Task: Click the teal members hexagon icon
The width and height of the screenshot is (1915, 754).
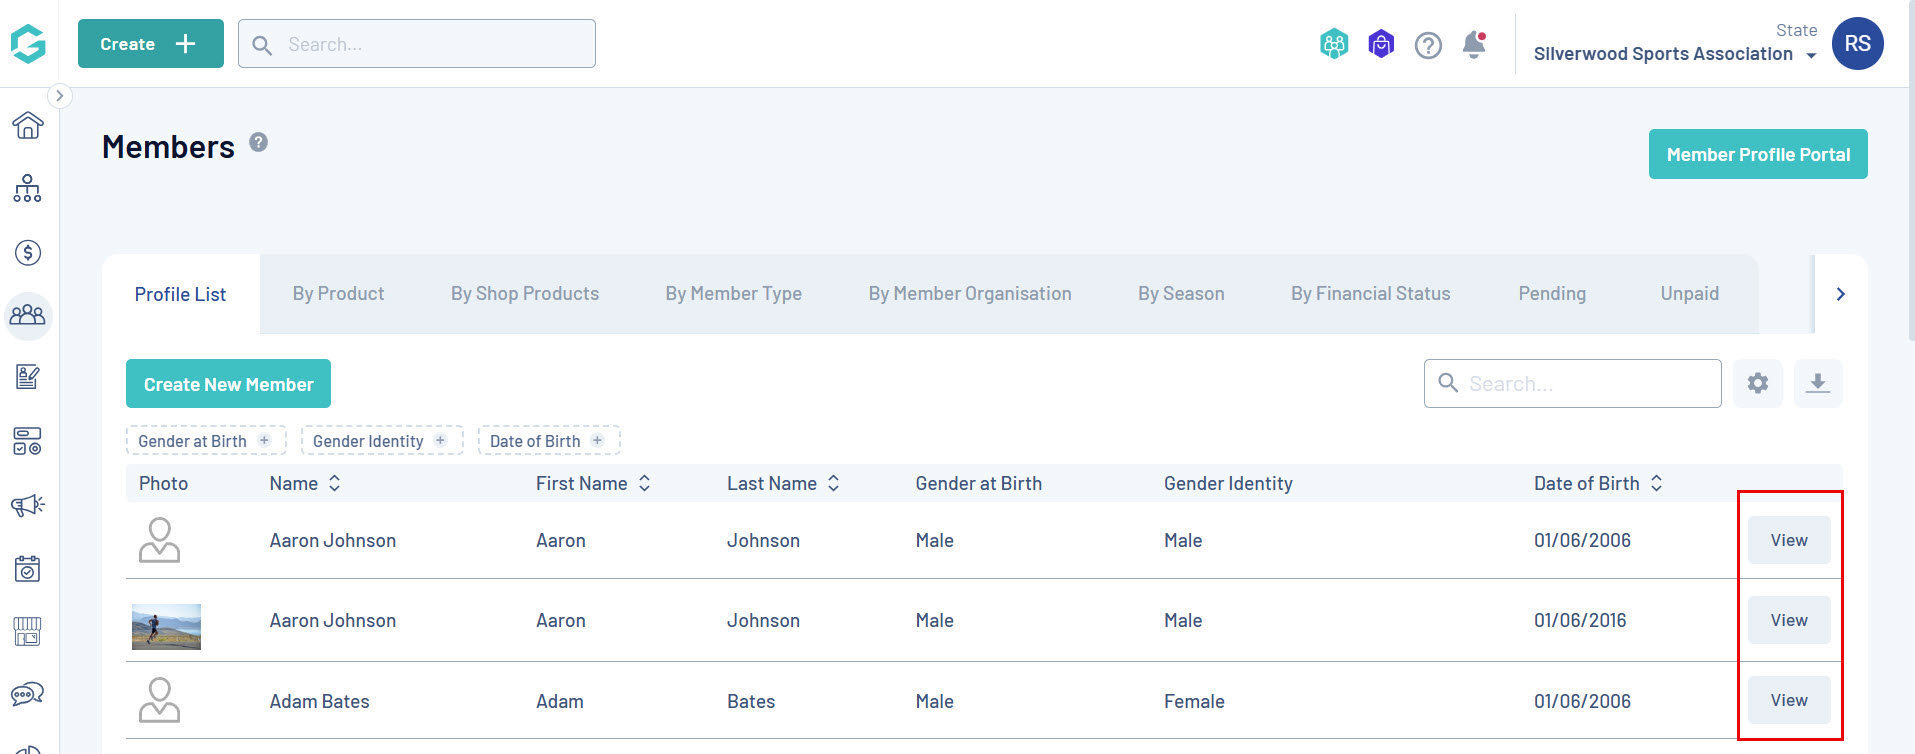Action: click(x=1334, y=45)
